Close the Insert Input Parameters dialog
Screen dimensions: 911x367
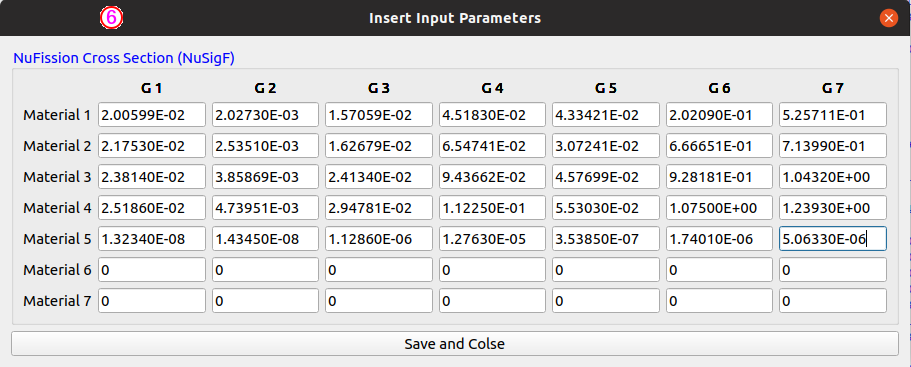click(x=888, y=18)
